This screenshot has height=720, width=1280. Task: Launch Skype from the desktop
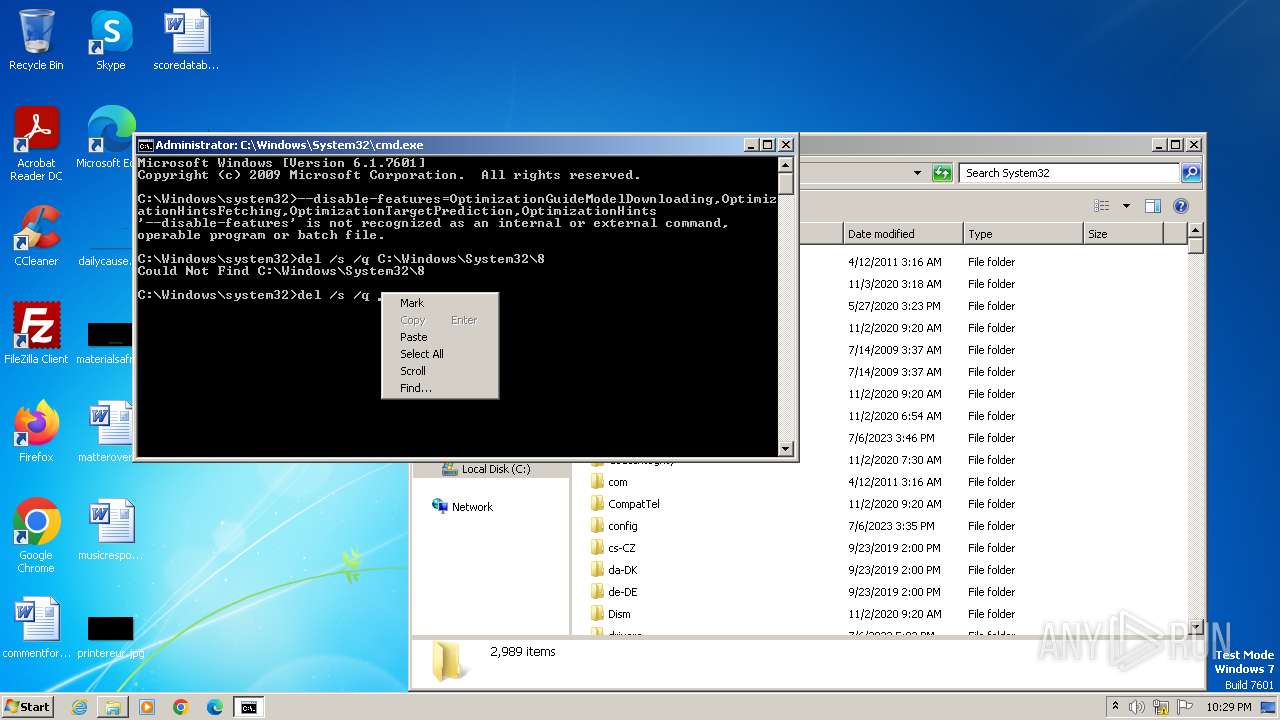click(x=110, y=40)
